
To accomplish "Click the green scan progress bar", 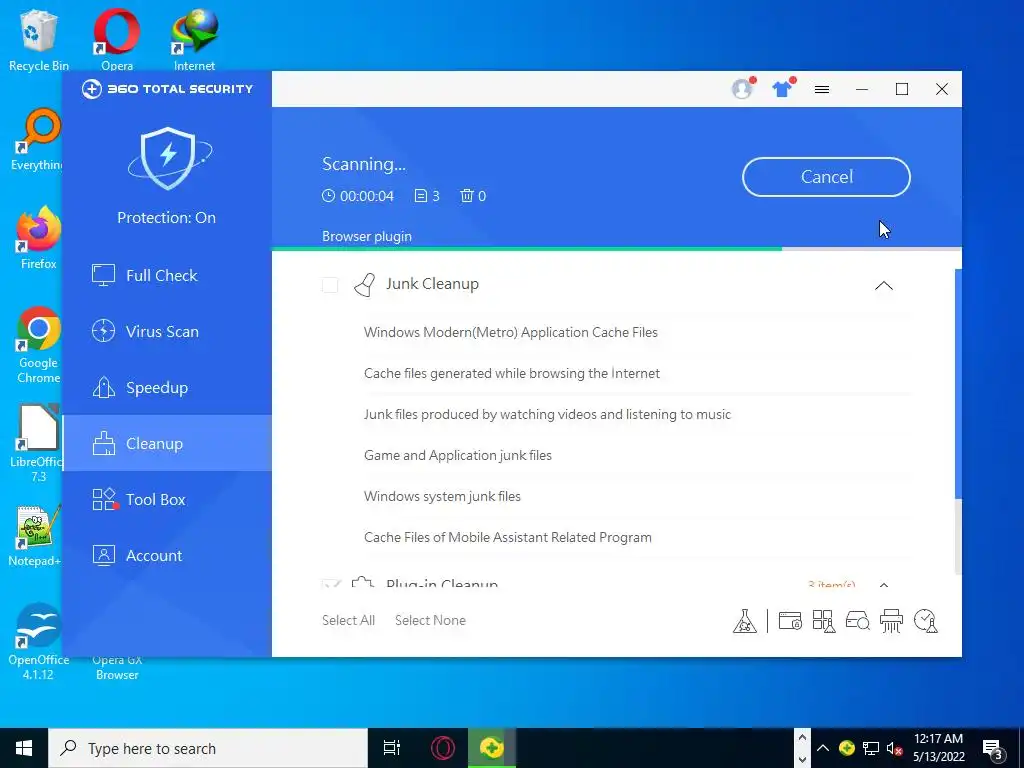I will 526,249.
